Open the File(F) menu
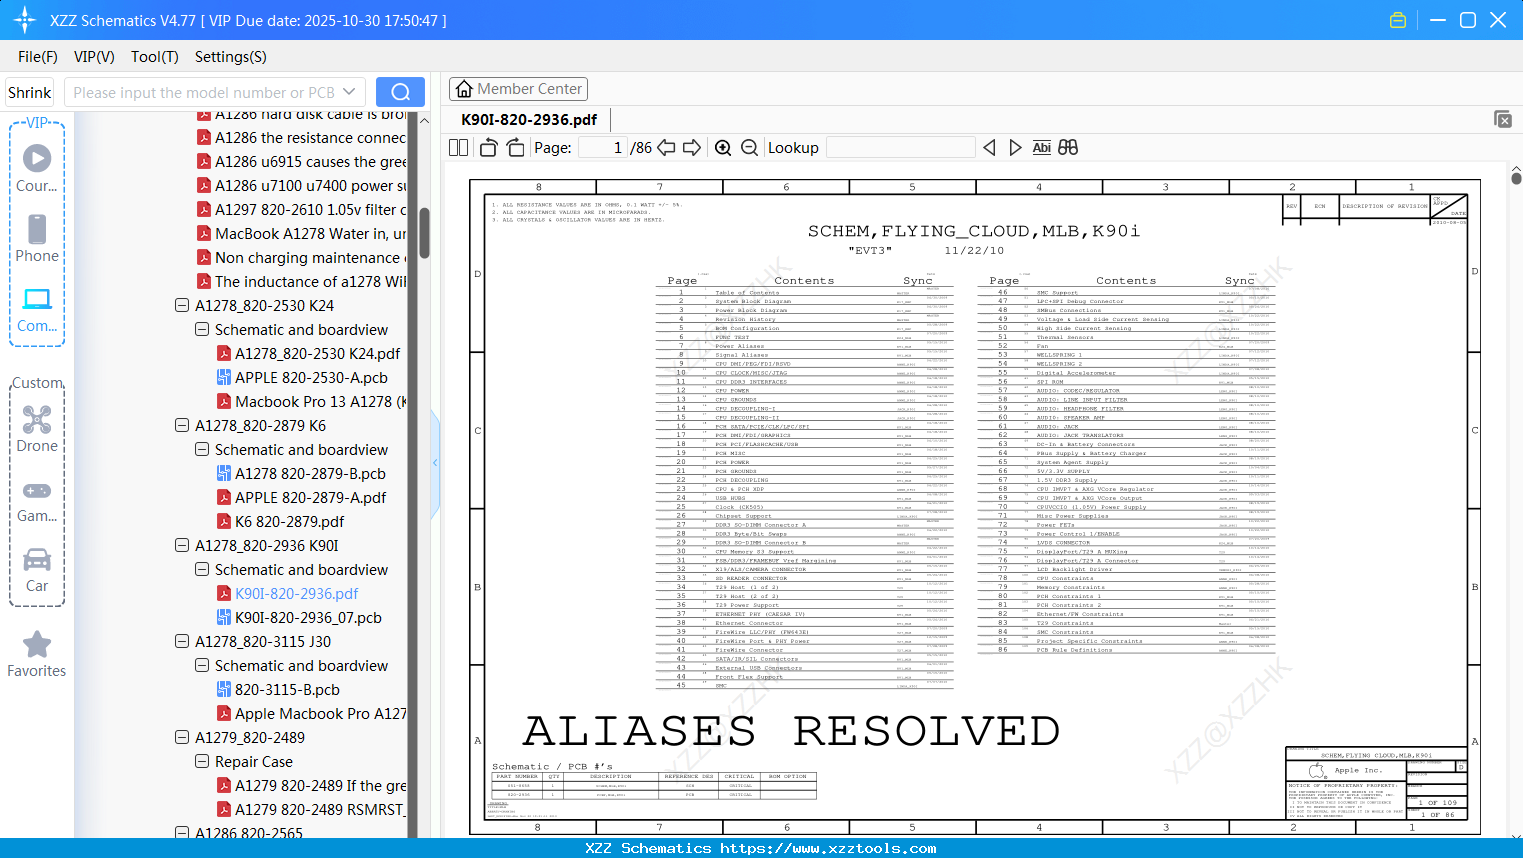 point(38,57)
